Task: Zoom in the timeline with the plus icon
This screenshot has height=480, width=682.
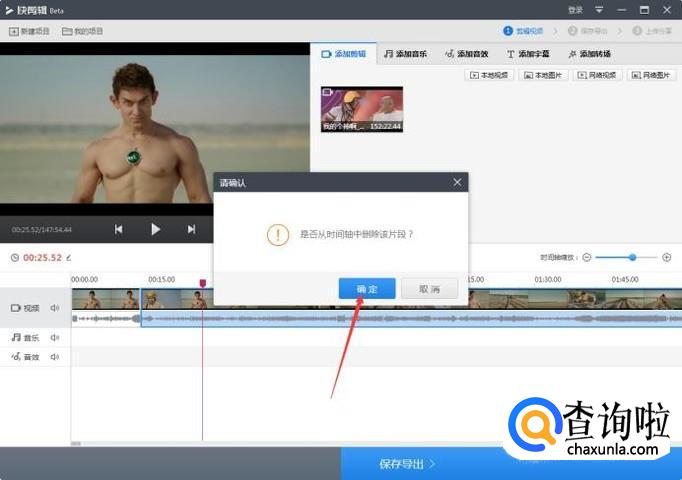Action: (x=667, y=257)
